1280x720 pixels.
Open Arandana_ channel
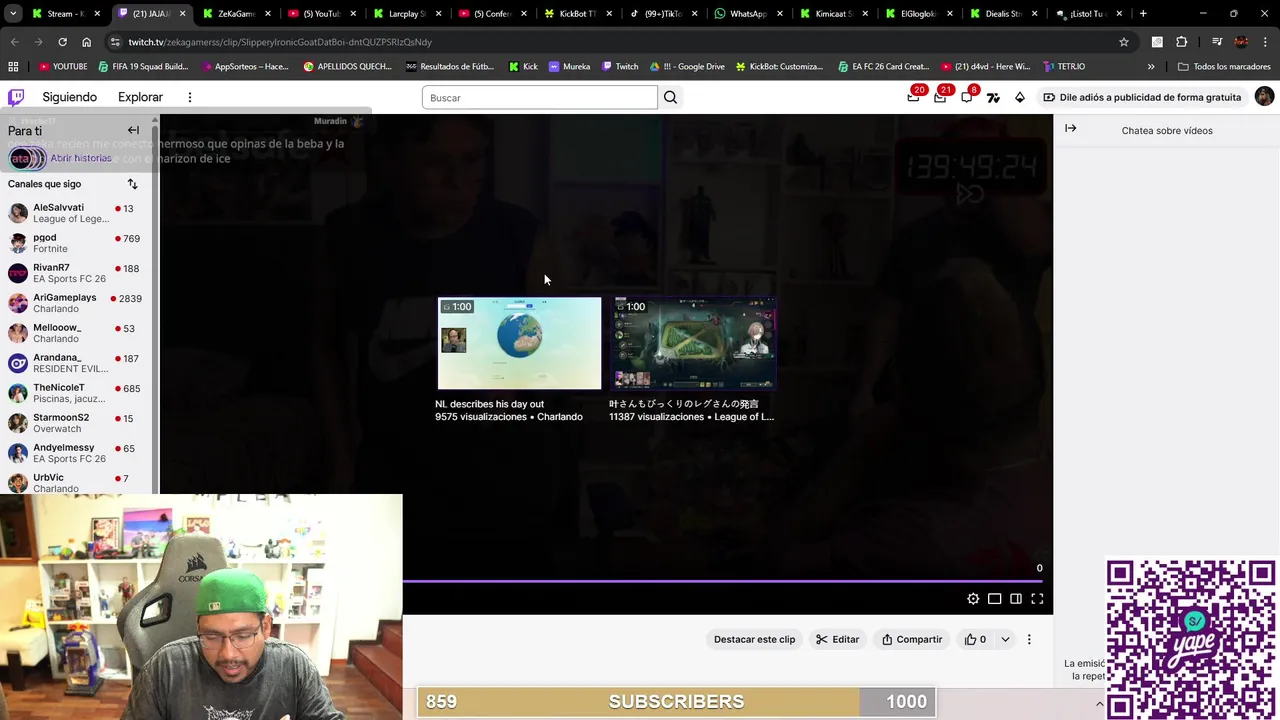pos(76,363)
